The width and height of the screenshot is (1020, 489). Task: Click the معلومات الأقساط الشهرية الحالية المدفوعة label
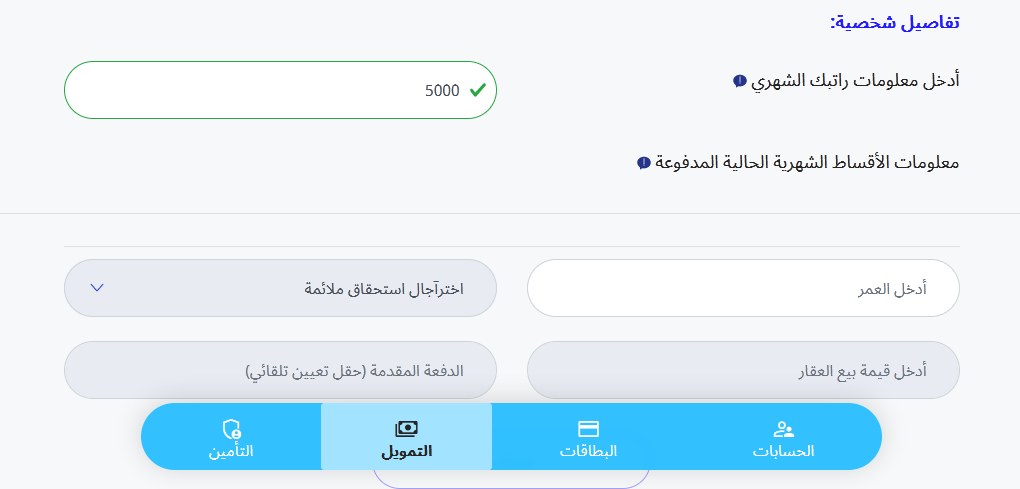[x=807, y=162]
